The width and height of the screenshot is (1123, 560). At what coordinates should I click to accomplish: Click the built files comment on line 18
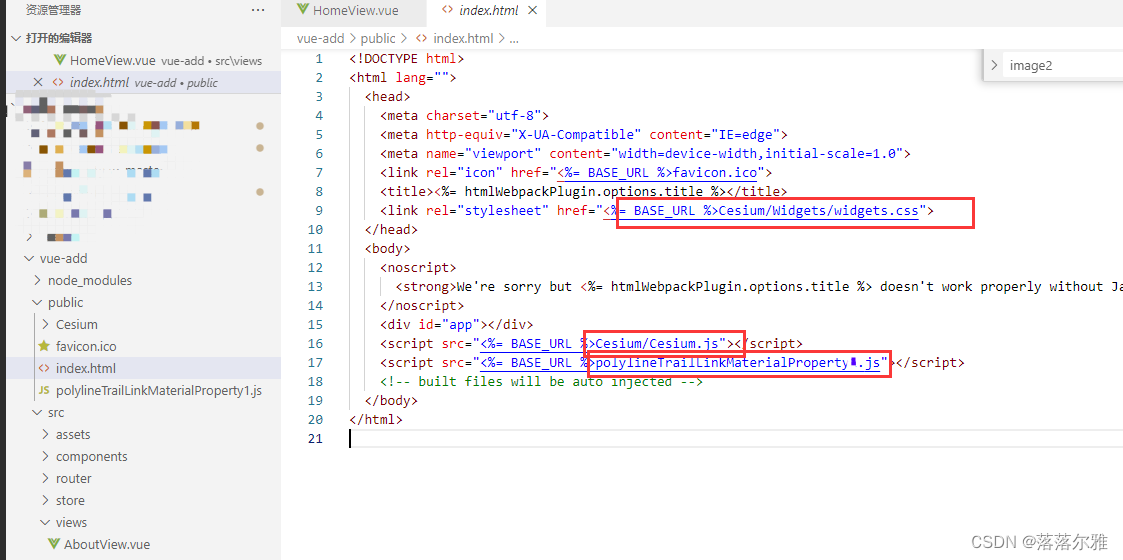541,382
